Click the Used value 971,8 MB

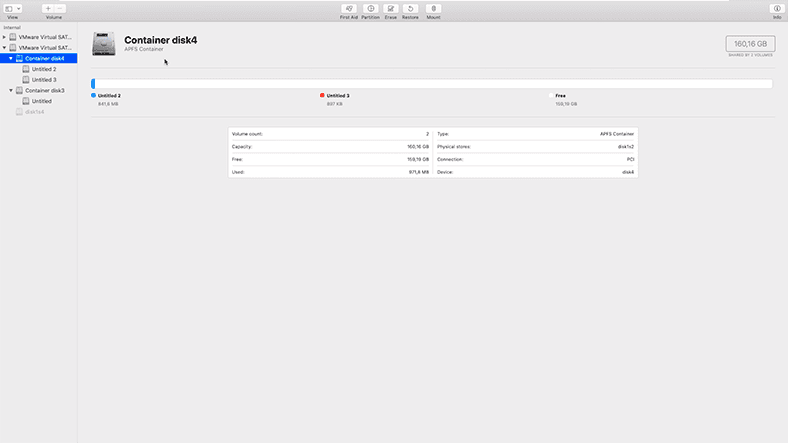(x=419, y=172)
